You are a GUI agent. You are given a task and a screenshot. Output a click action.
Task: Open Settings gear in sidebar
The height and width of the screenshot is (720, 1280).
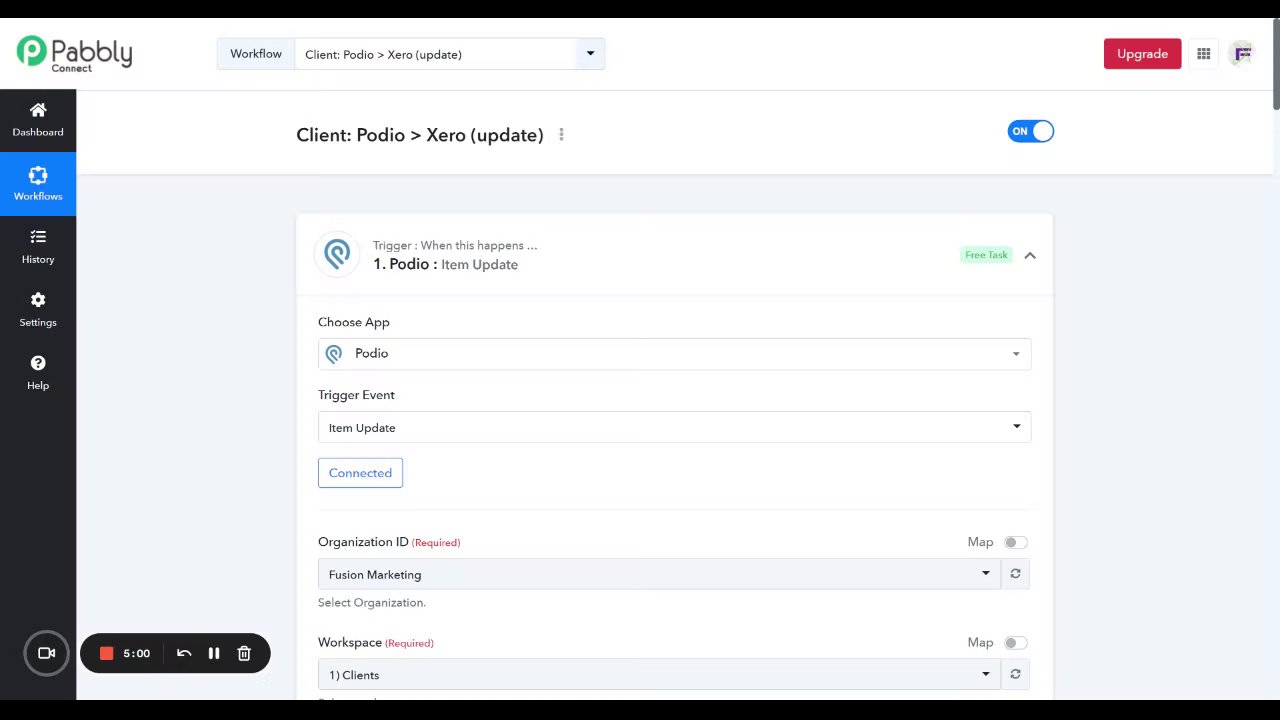pos(38,300)
